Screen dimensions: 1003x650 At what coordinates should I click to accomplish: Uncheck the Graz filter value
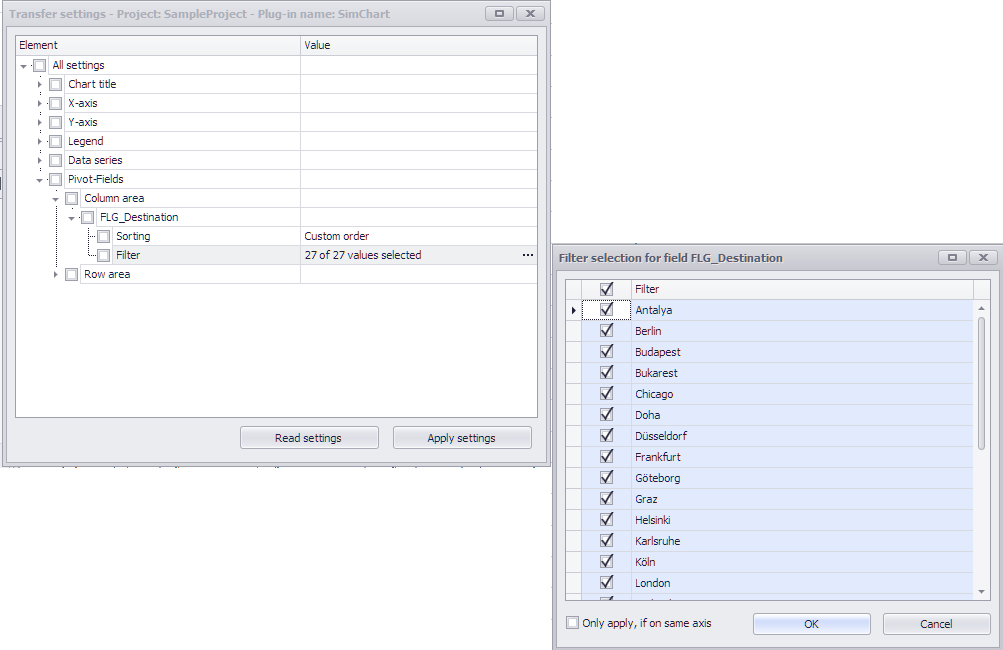606,498
